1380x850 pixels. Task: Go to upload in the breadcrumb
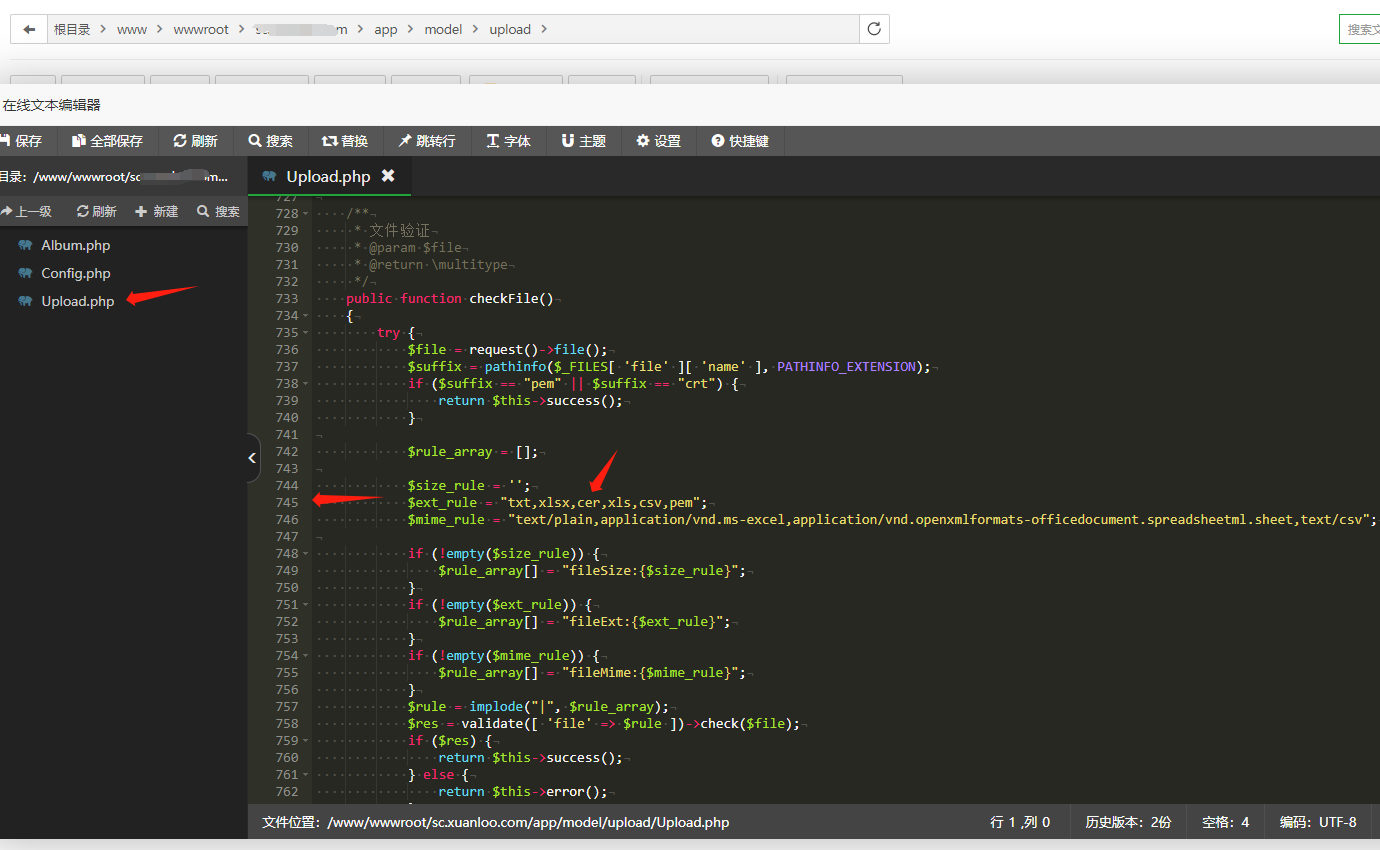click(x=510, y=30)
